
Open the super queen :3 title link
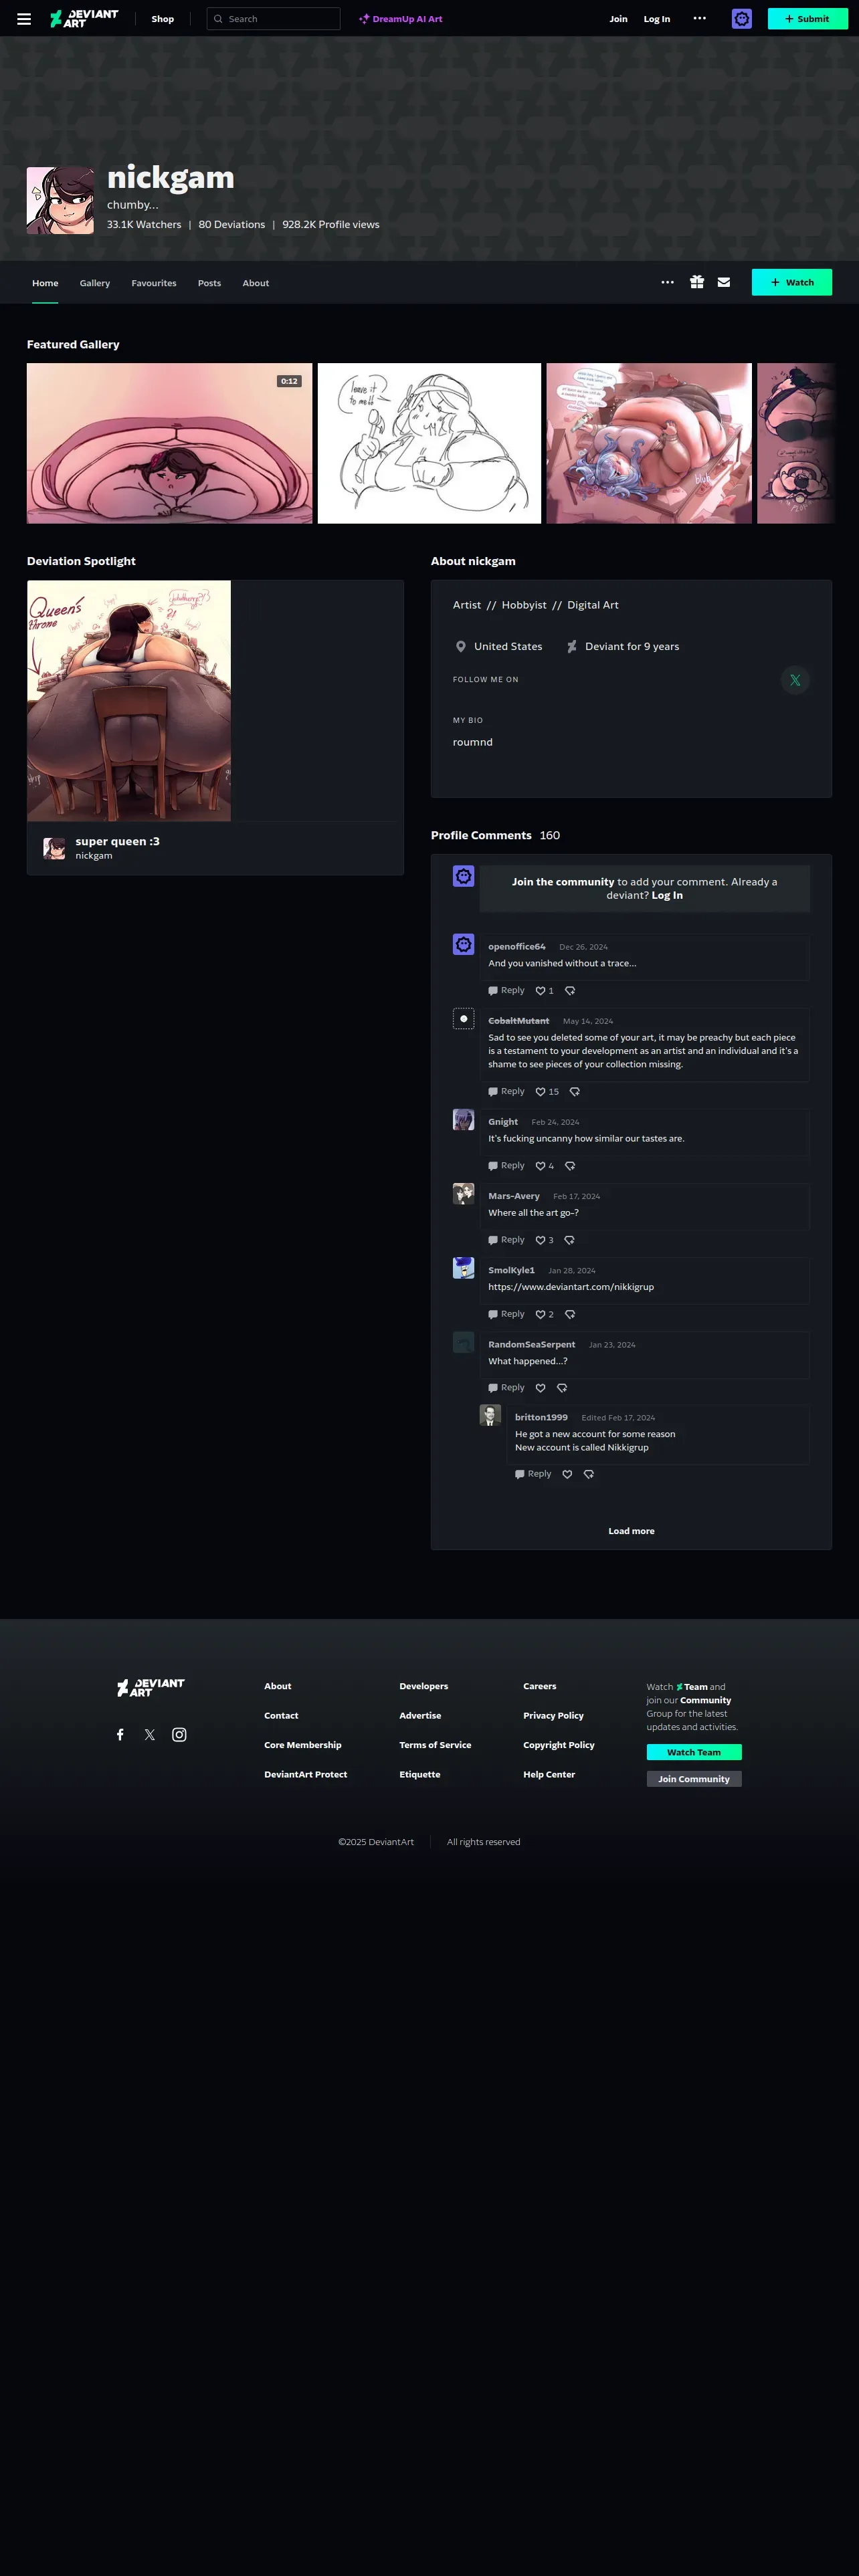click(x=117, y=841)
